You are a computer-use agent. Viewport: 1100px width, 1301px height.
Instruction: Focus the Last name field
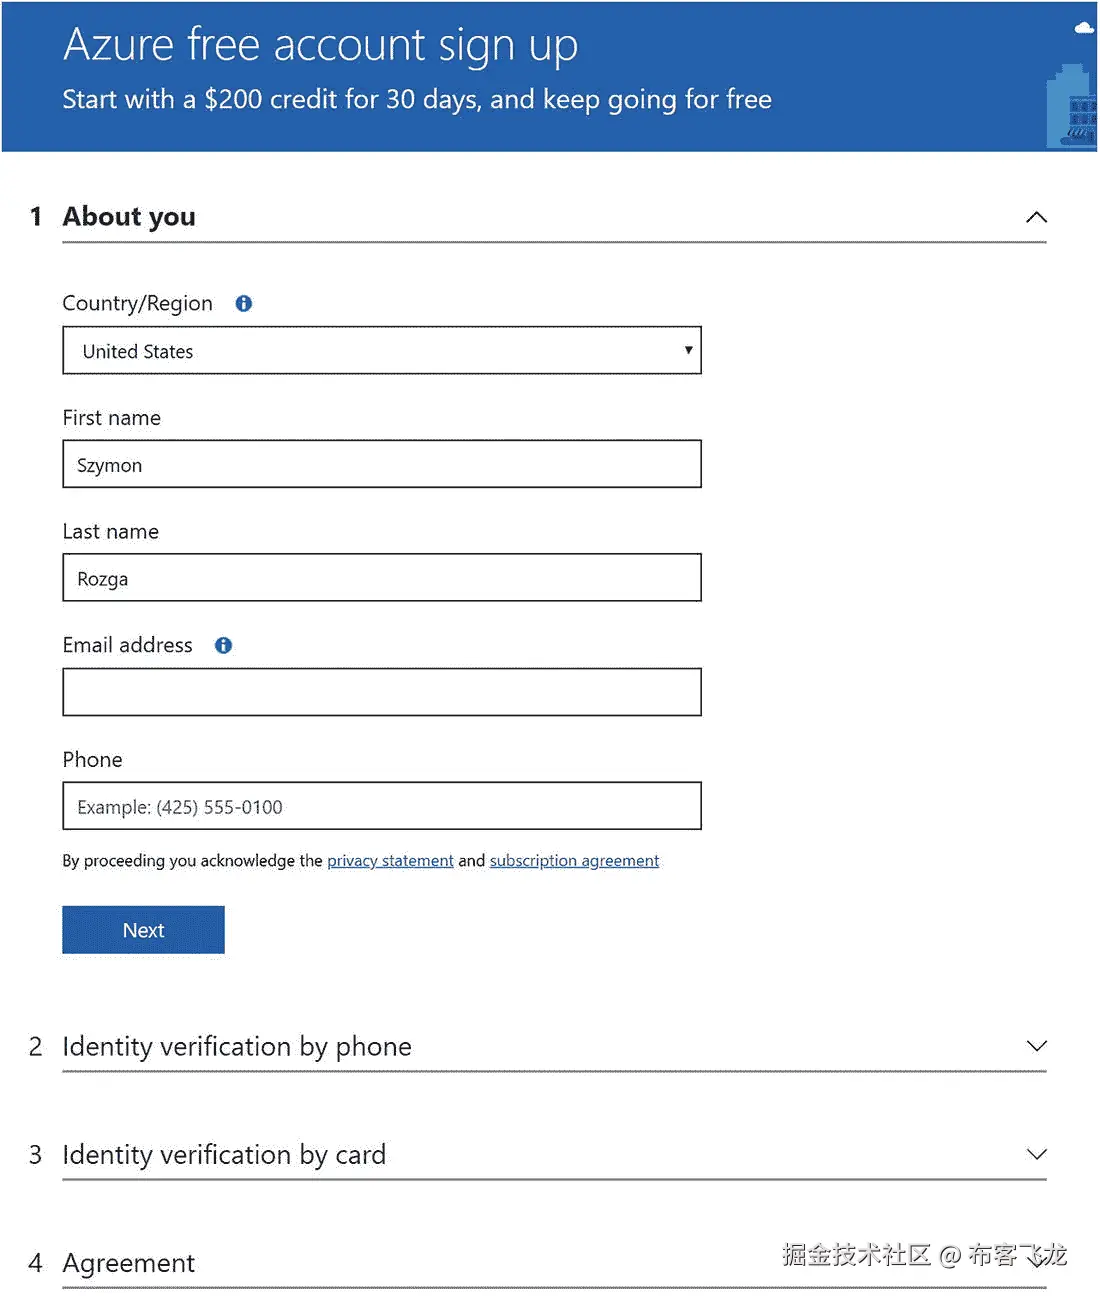coord(382,578)
